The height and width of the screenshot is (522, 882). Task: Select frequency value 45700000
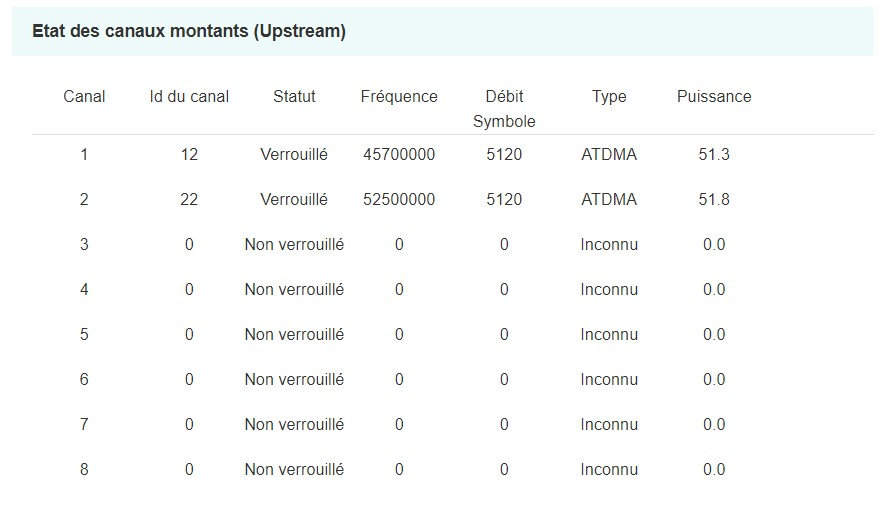tap(399, 155)
